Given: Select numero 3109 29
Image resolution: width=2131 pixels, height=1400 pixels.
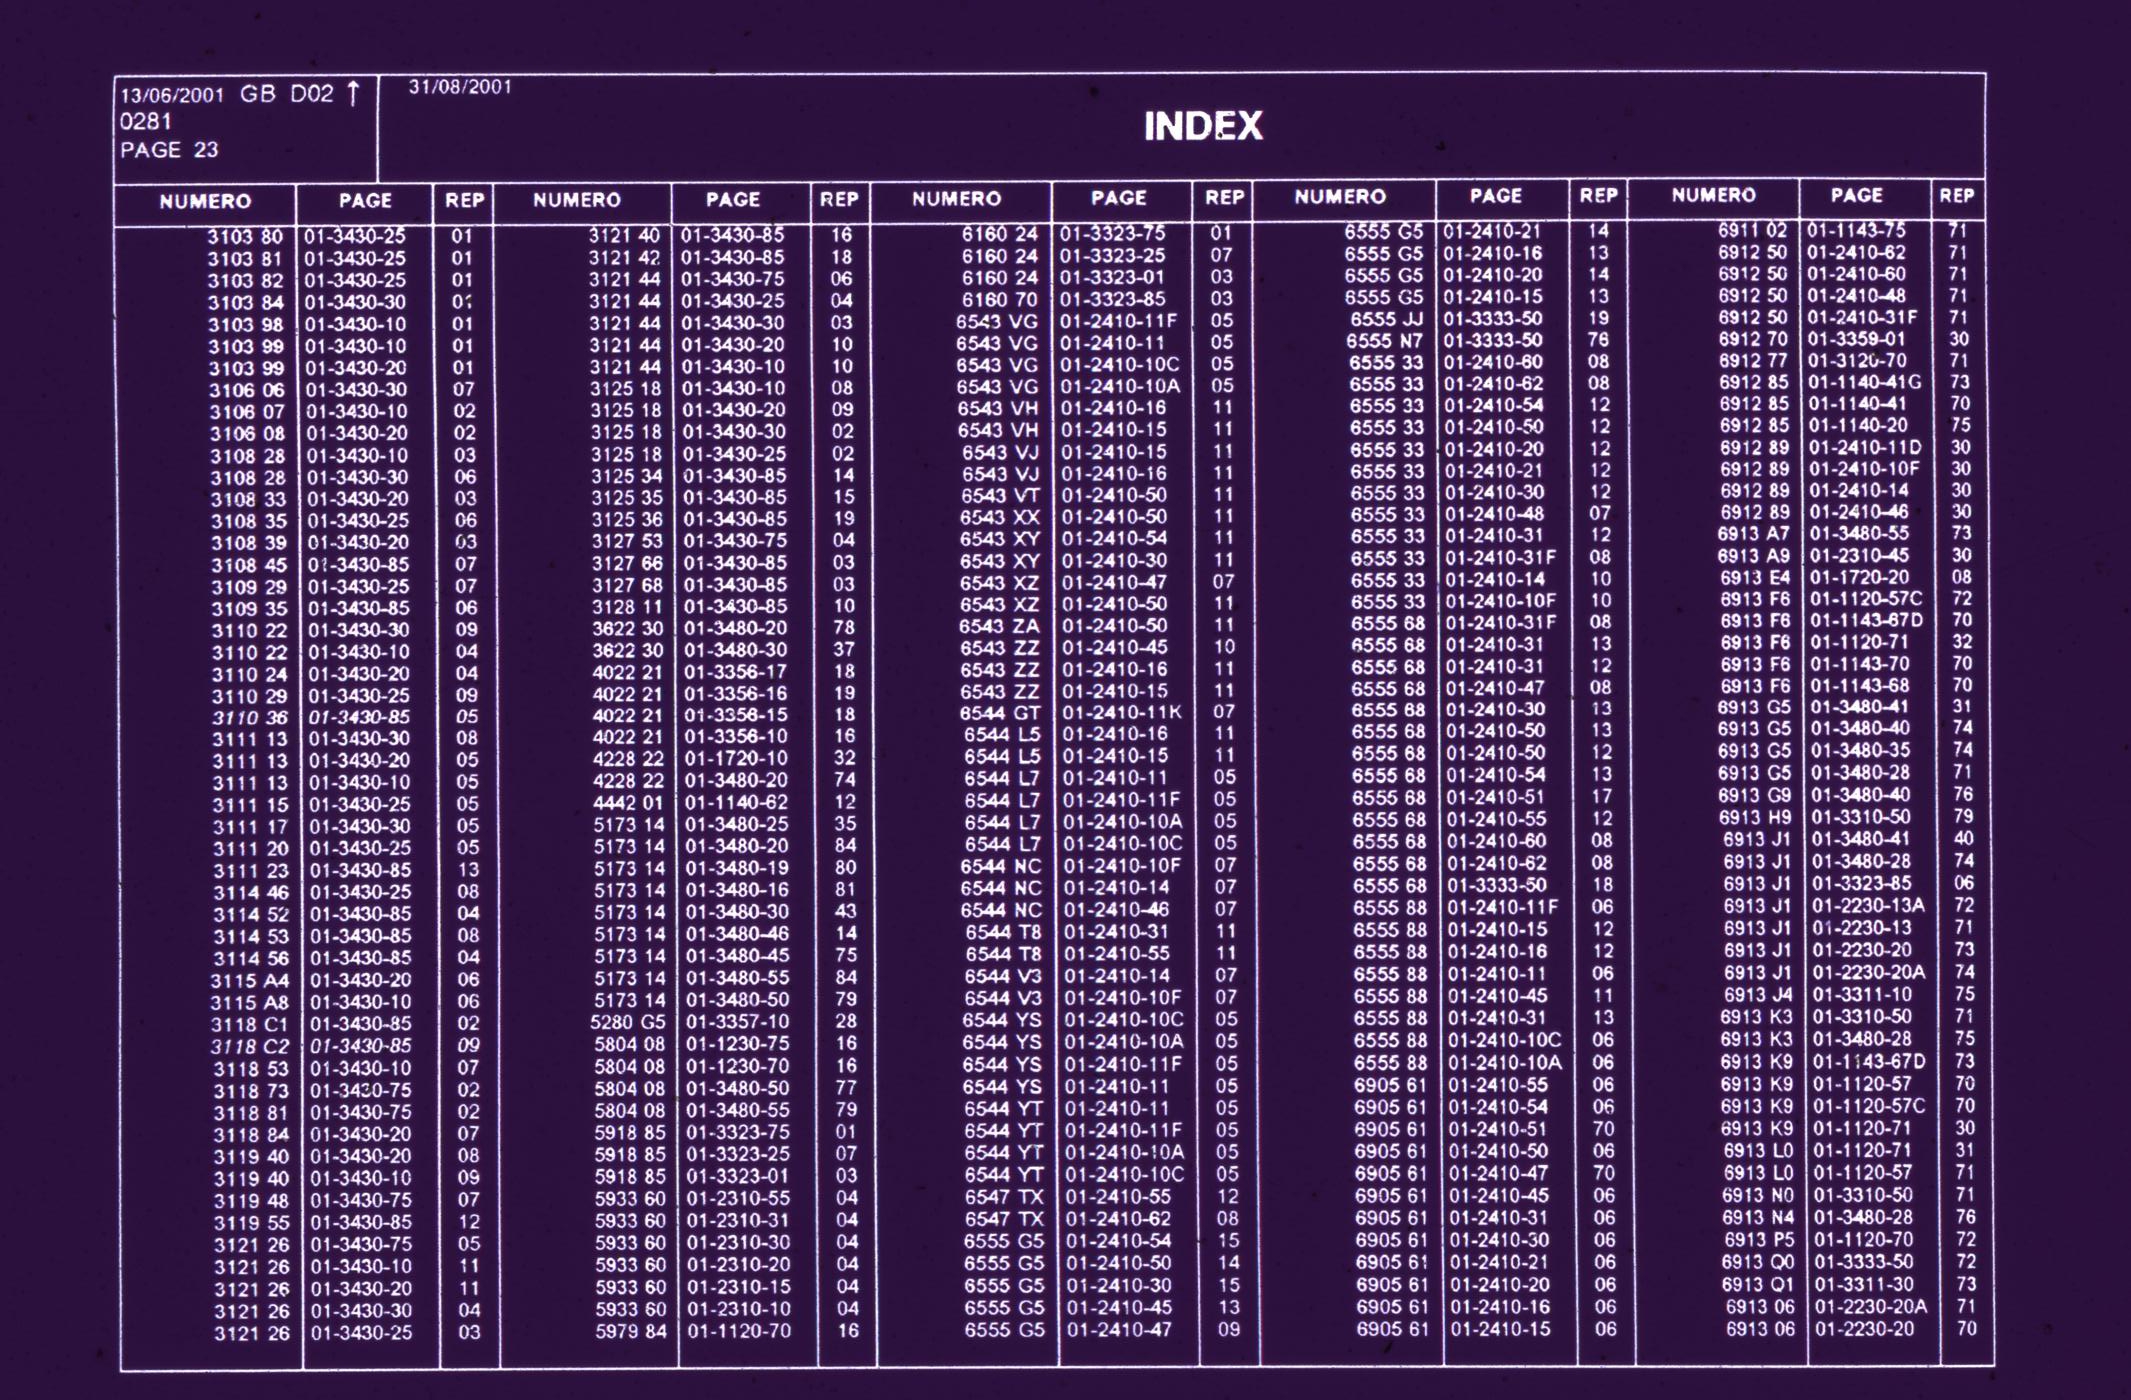Looking at the screenshot, I should 249,587.
